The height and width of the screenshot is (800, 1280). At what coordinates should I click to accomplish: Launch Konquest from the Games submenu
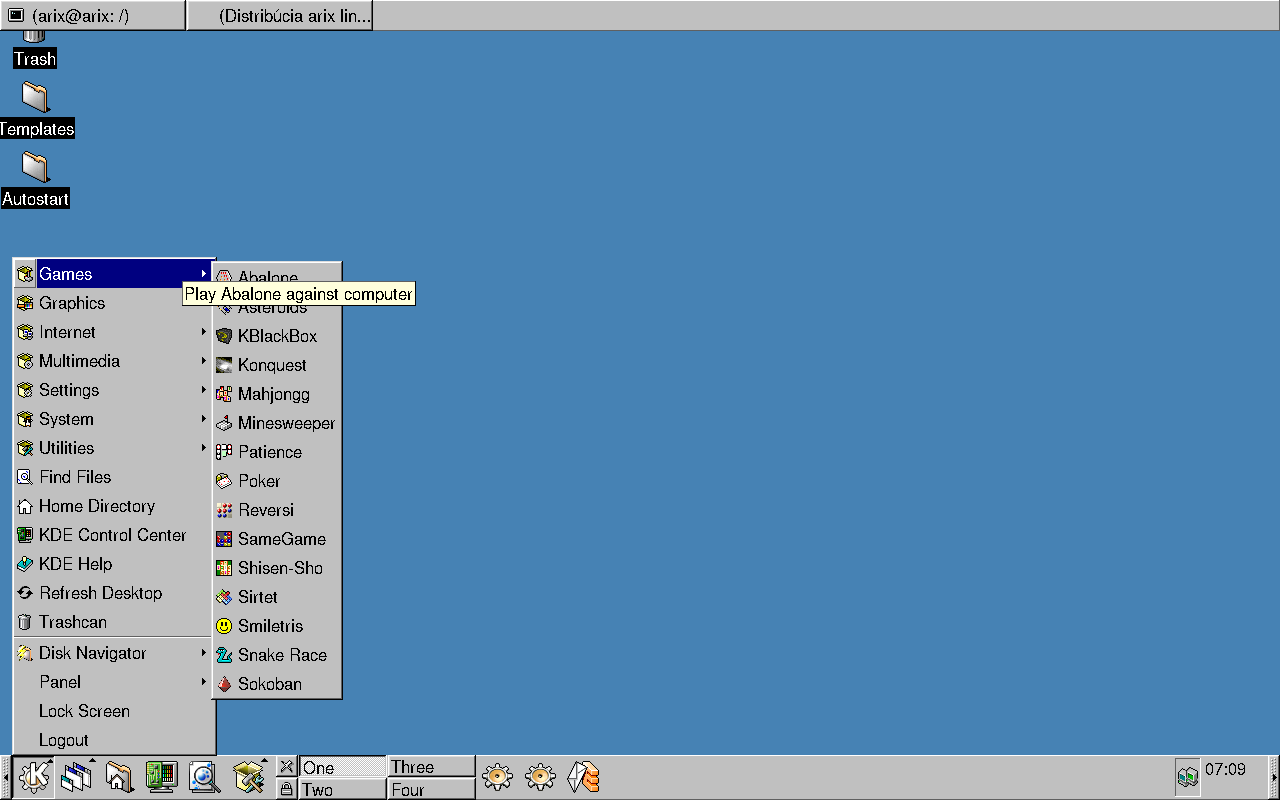[x=277, y=365]
